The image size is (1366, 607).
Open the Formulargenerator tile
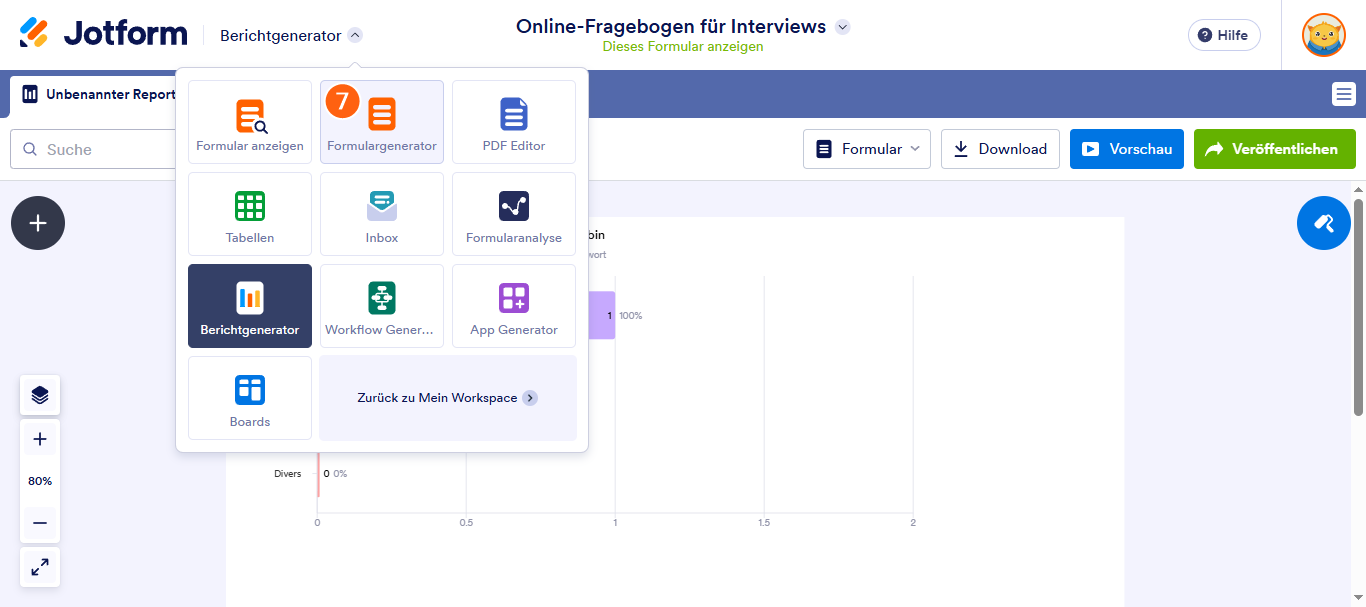point(382,122)
